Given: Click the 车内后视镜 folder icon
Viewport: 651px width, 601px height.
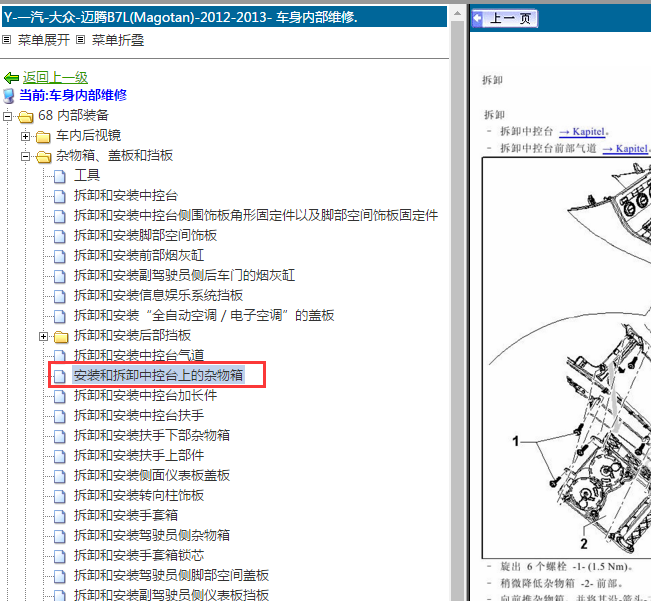Looking at the screenshot, I should [x=43, y=137].
